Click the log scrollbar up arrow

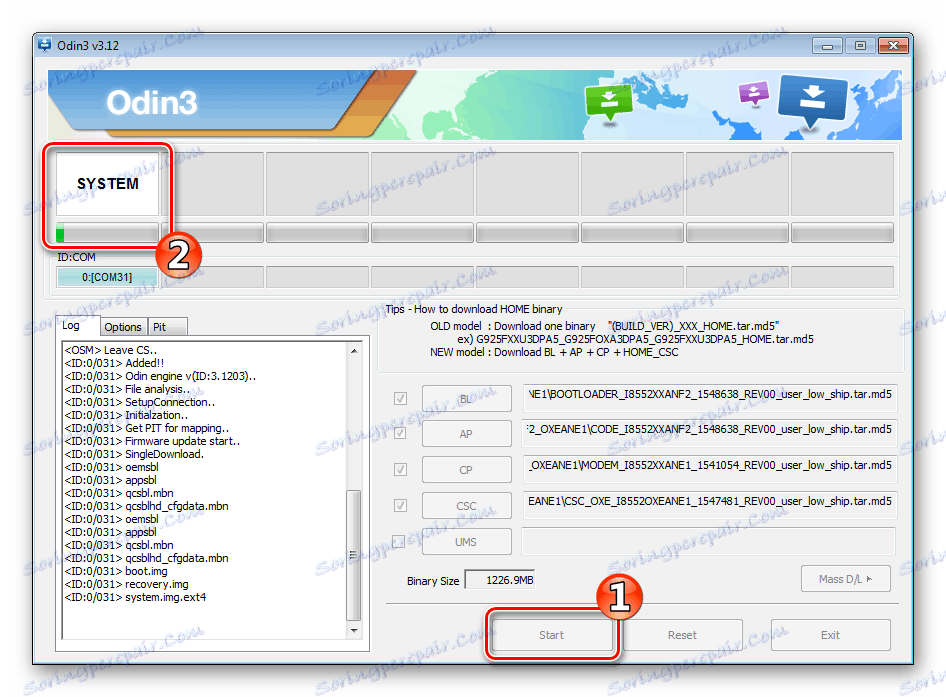coord(354,351)
